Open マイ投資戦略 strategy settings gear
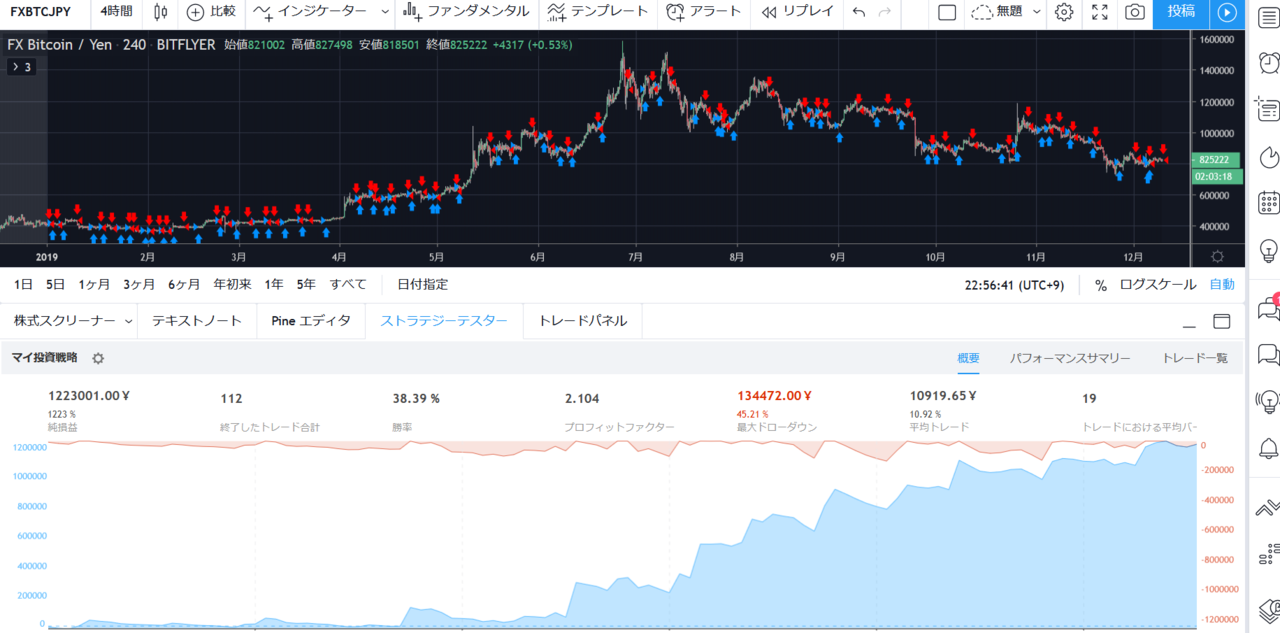1280x633 pixels. pos(98,358)
